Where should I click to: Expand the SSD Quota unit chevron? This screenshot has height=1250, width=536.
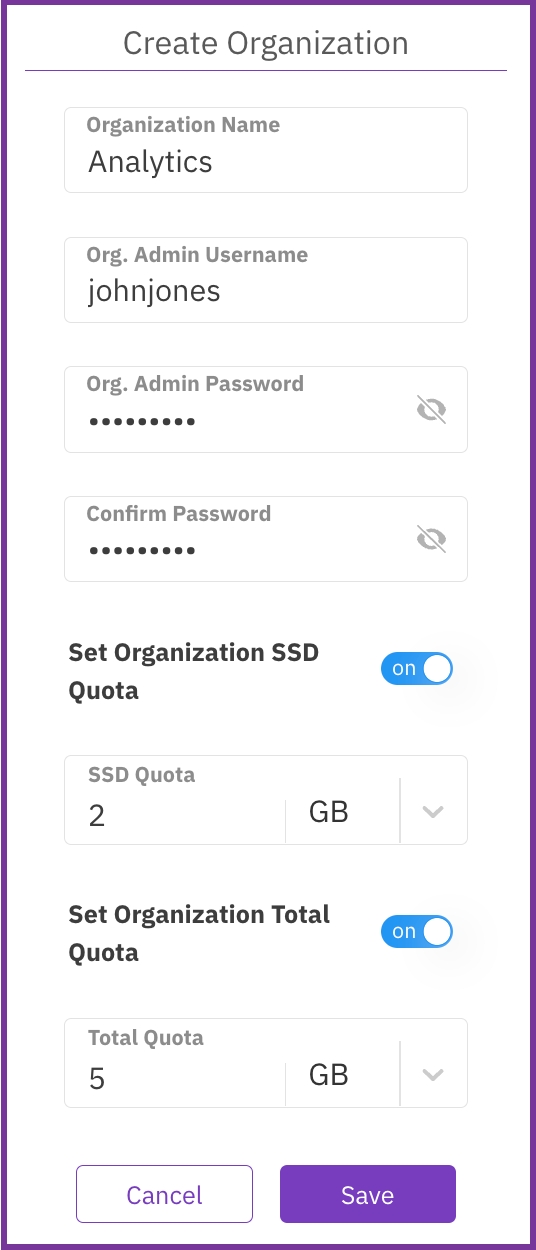433,811
